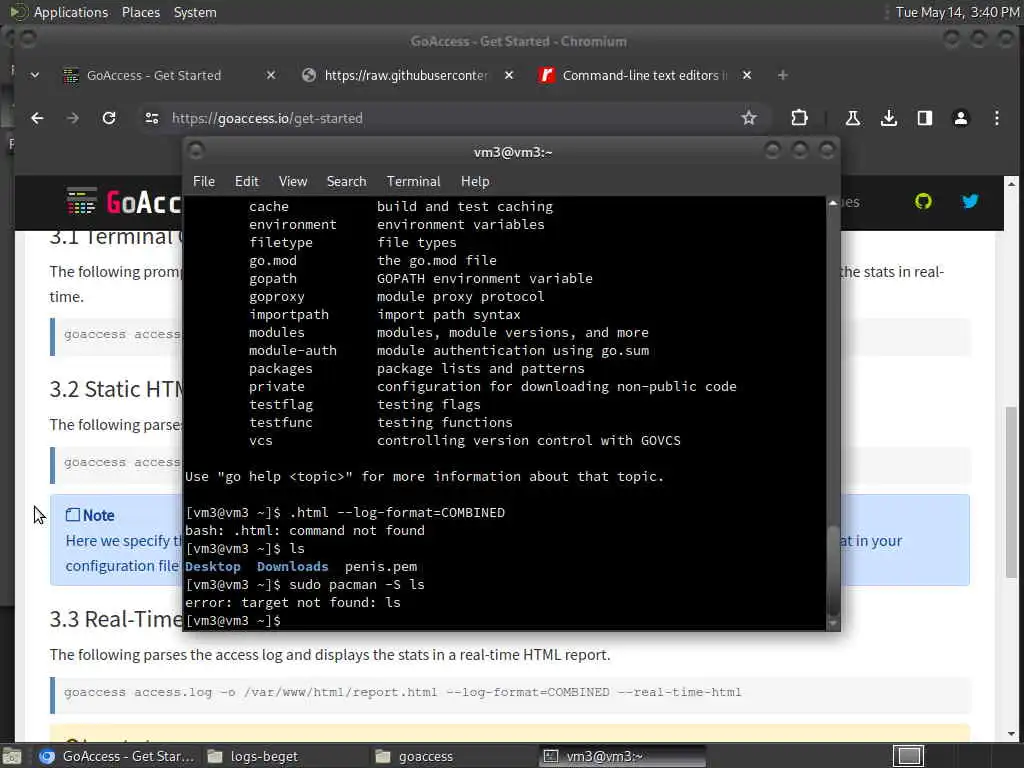Click browser page scroll-down arrow
Viewport: 1024px width, 768px height.
point(1011,734)
